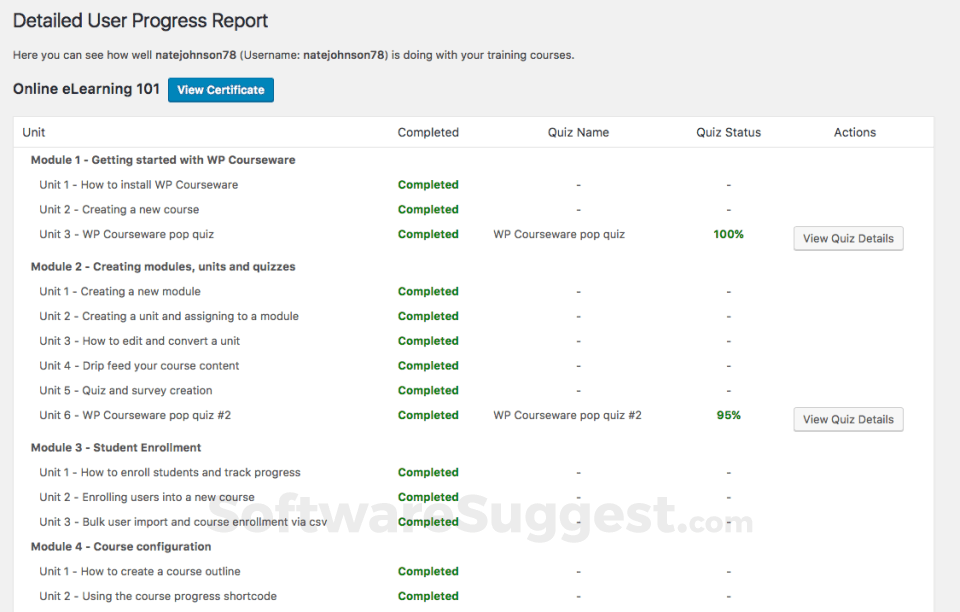Select the Actions column header
The image size is (960, 612).
pyautogui.click(x=854, y=132)
